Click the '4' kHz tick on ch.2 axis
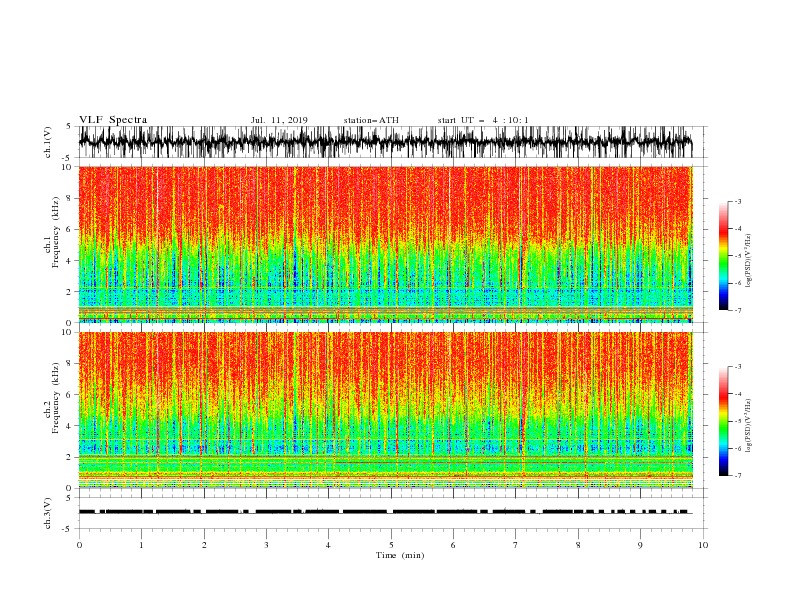This screenshot has height=612, width=792. point(70,426)
